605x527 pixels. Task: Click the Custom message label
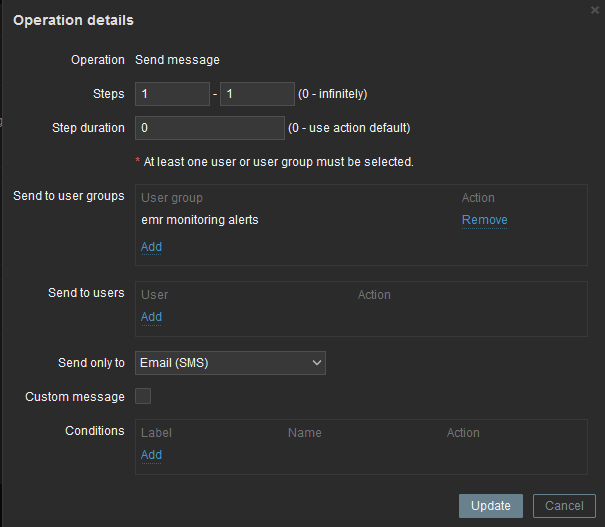click(x=75, y=397)
